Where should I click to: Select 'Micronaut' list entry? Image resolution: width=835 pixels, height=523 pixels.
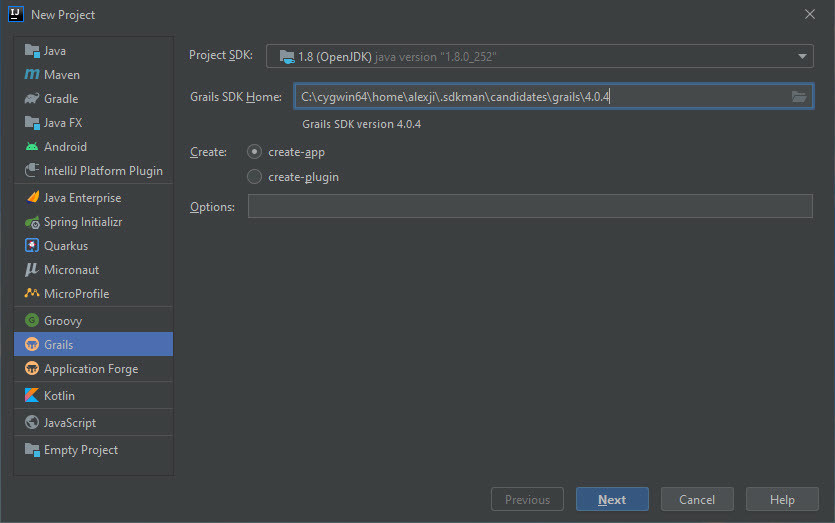pos(71,270)
